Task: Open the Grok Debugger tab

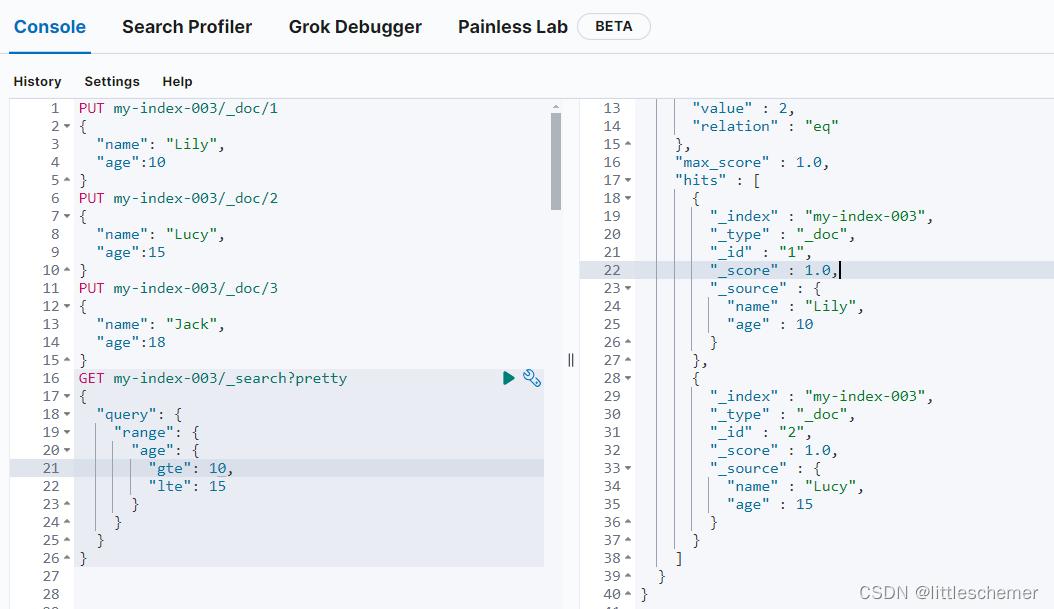Action: point(355,27)
